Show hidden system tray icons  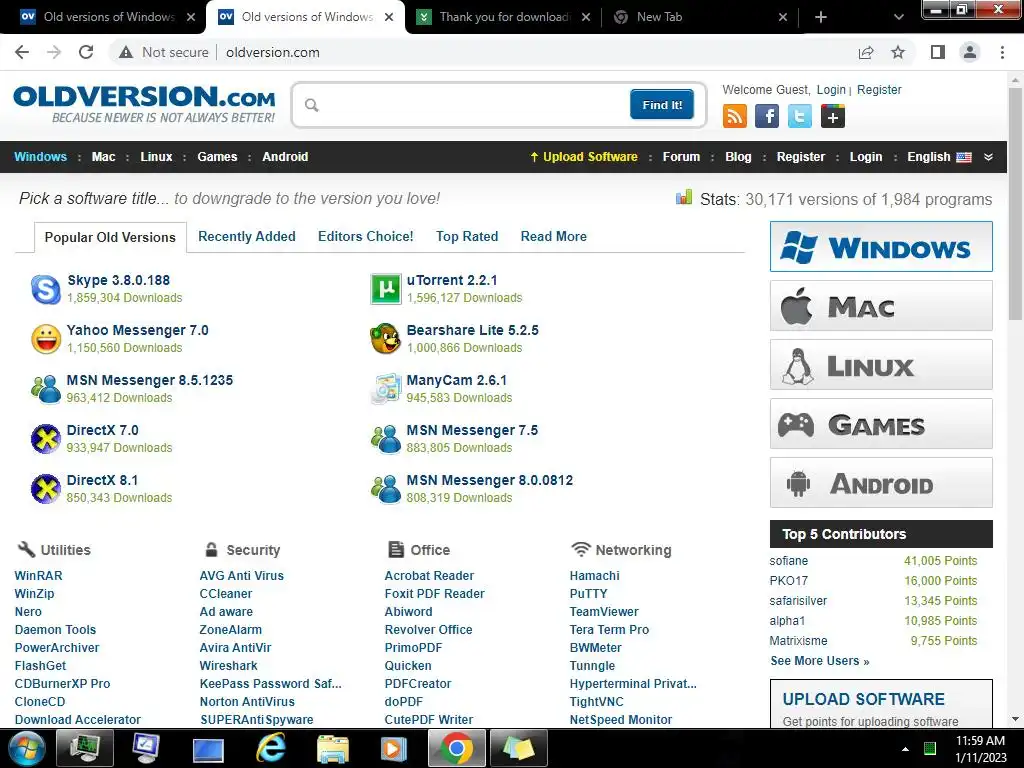tap(905, 748)
